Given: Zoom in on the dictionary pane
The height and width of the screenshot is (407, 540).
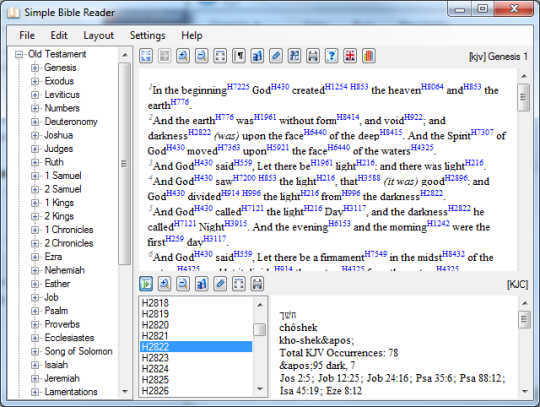Looking at the screenshot, I should pyautogui.click(x=165, y=284).
